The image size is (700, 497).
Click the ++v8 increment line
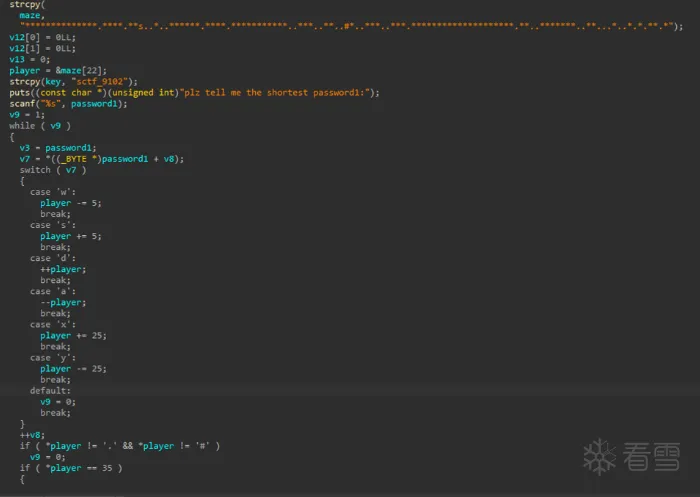coord(32,434)
